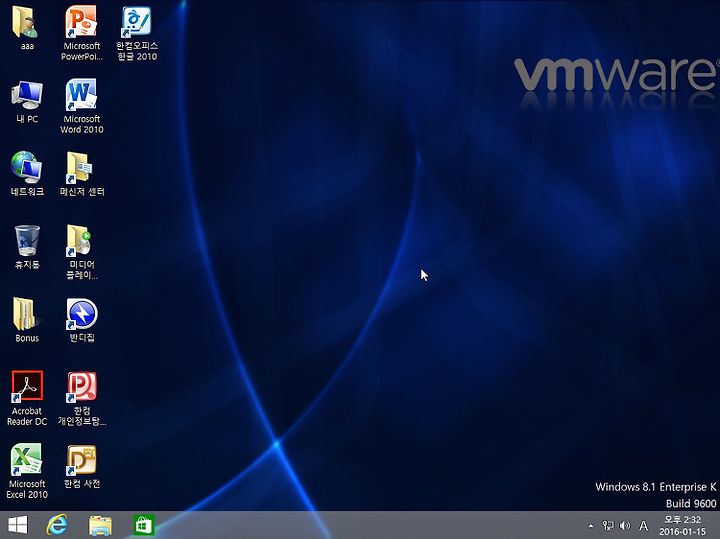The height and width of the screenshot is (539, 720).
Task: Click the 미디어 플레이어 shortcut icon
Action: pos(81,252)
